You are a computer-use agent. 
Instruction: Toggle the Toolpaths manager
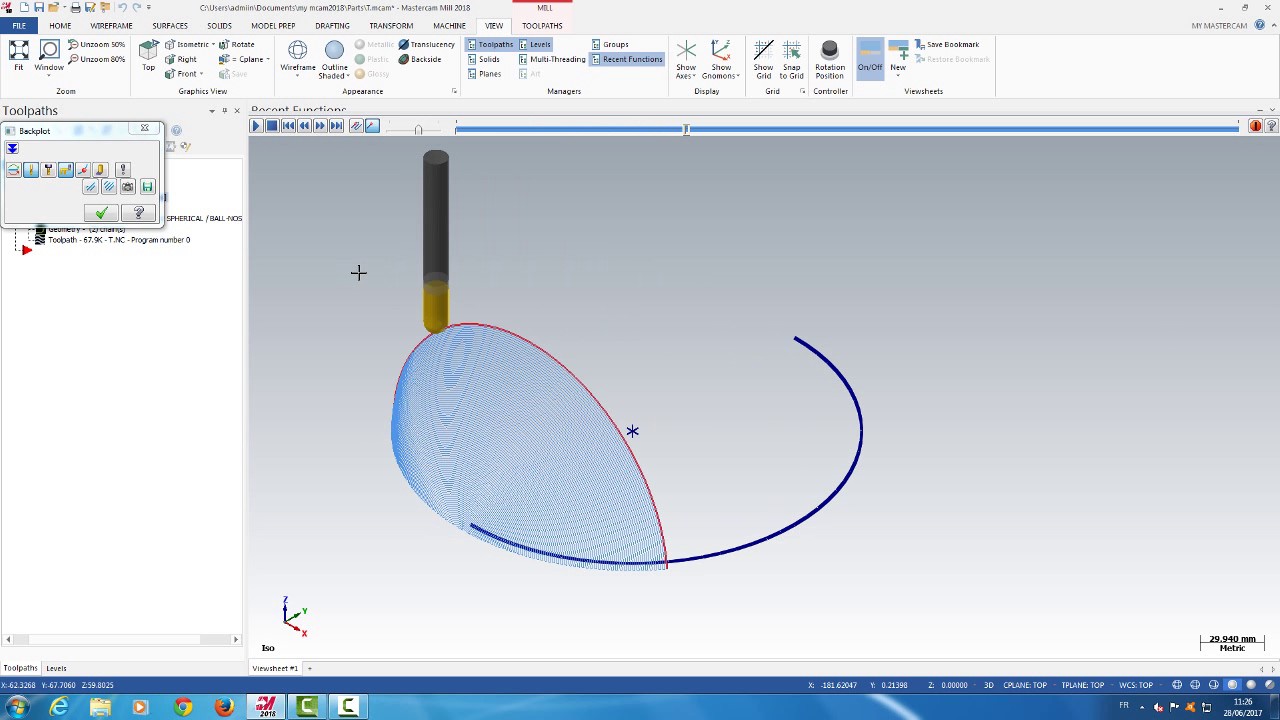coord(489,45)
